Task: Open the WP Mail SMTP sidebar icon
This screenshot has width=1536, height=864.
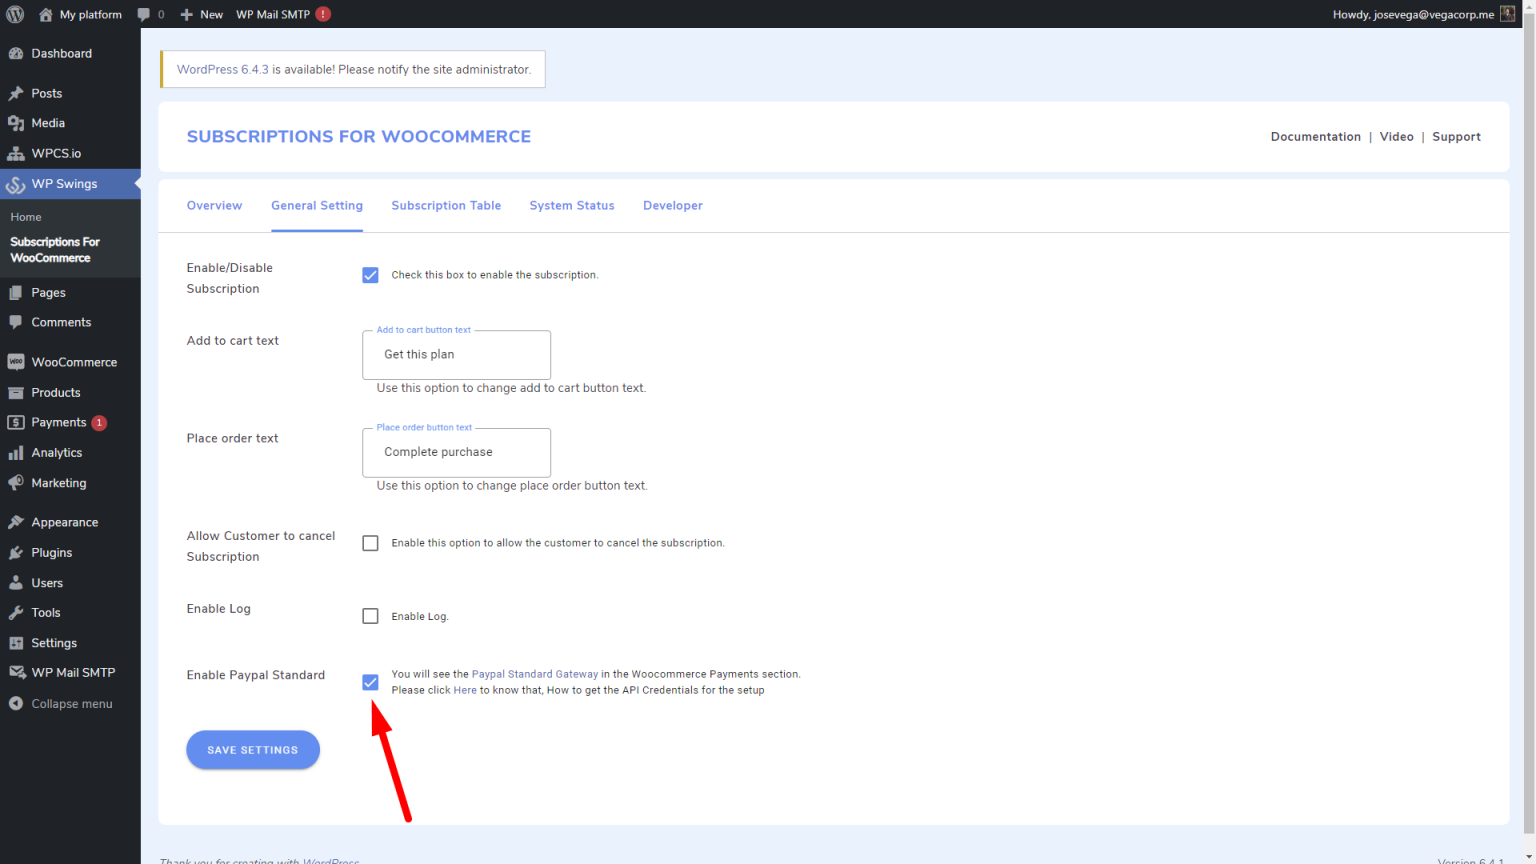Action: pyautogui.click(x=17, y=671)
